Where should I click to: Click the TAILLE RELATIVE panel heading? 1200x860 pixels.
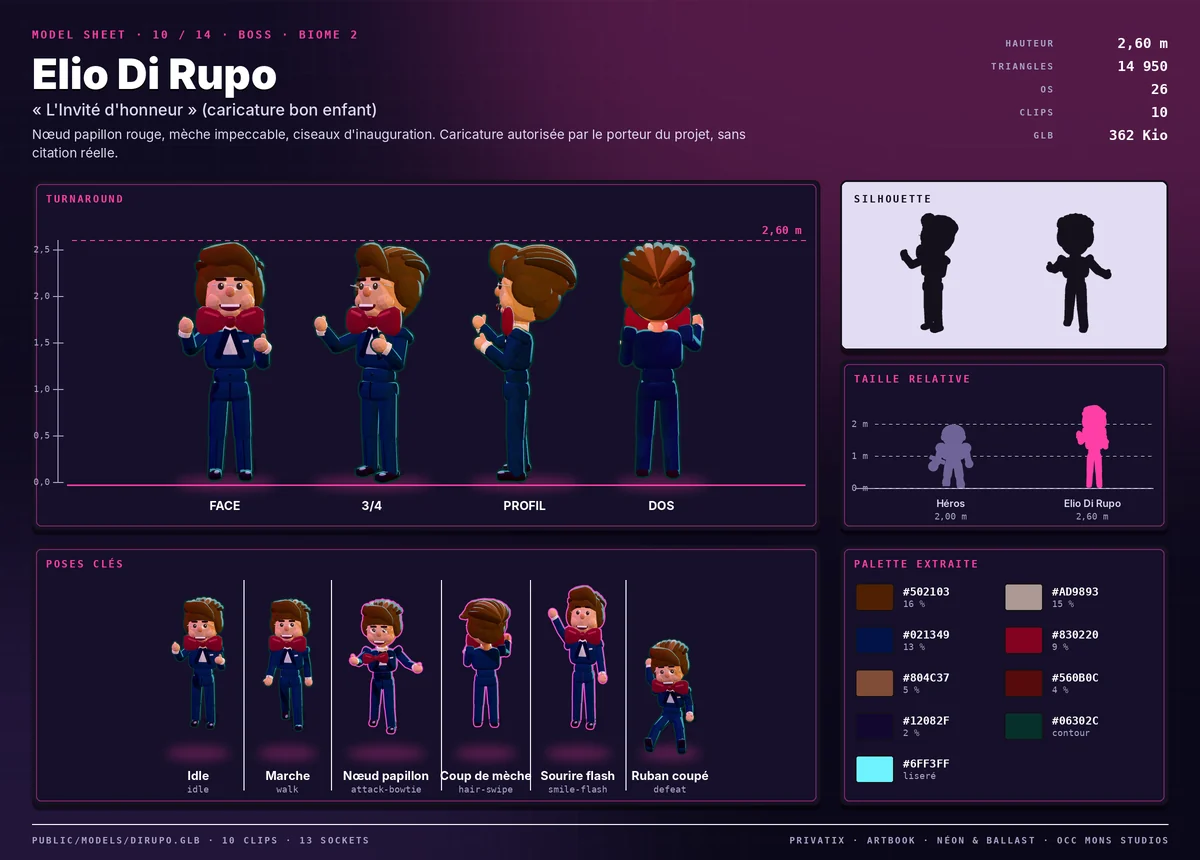tap(912, 379)
